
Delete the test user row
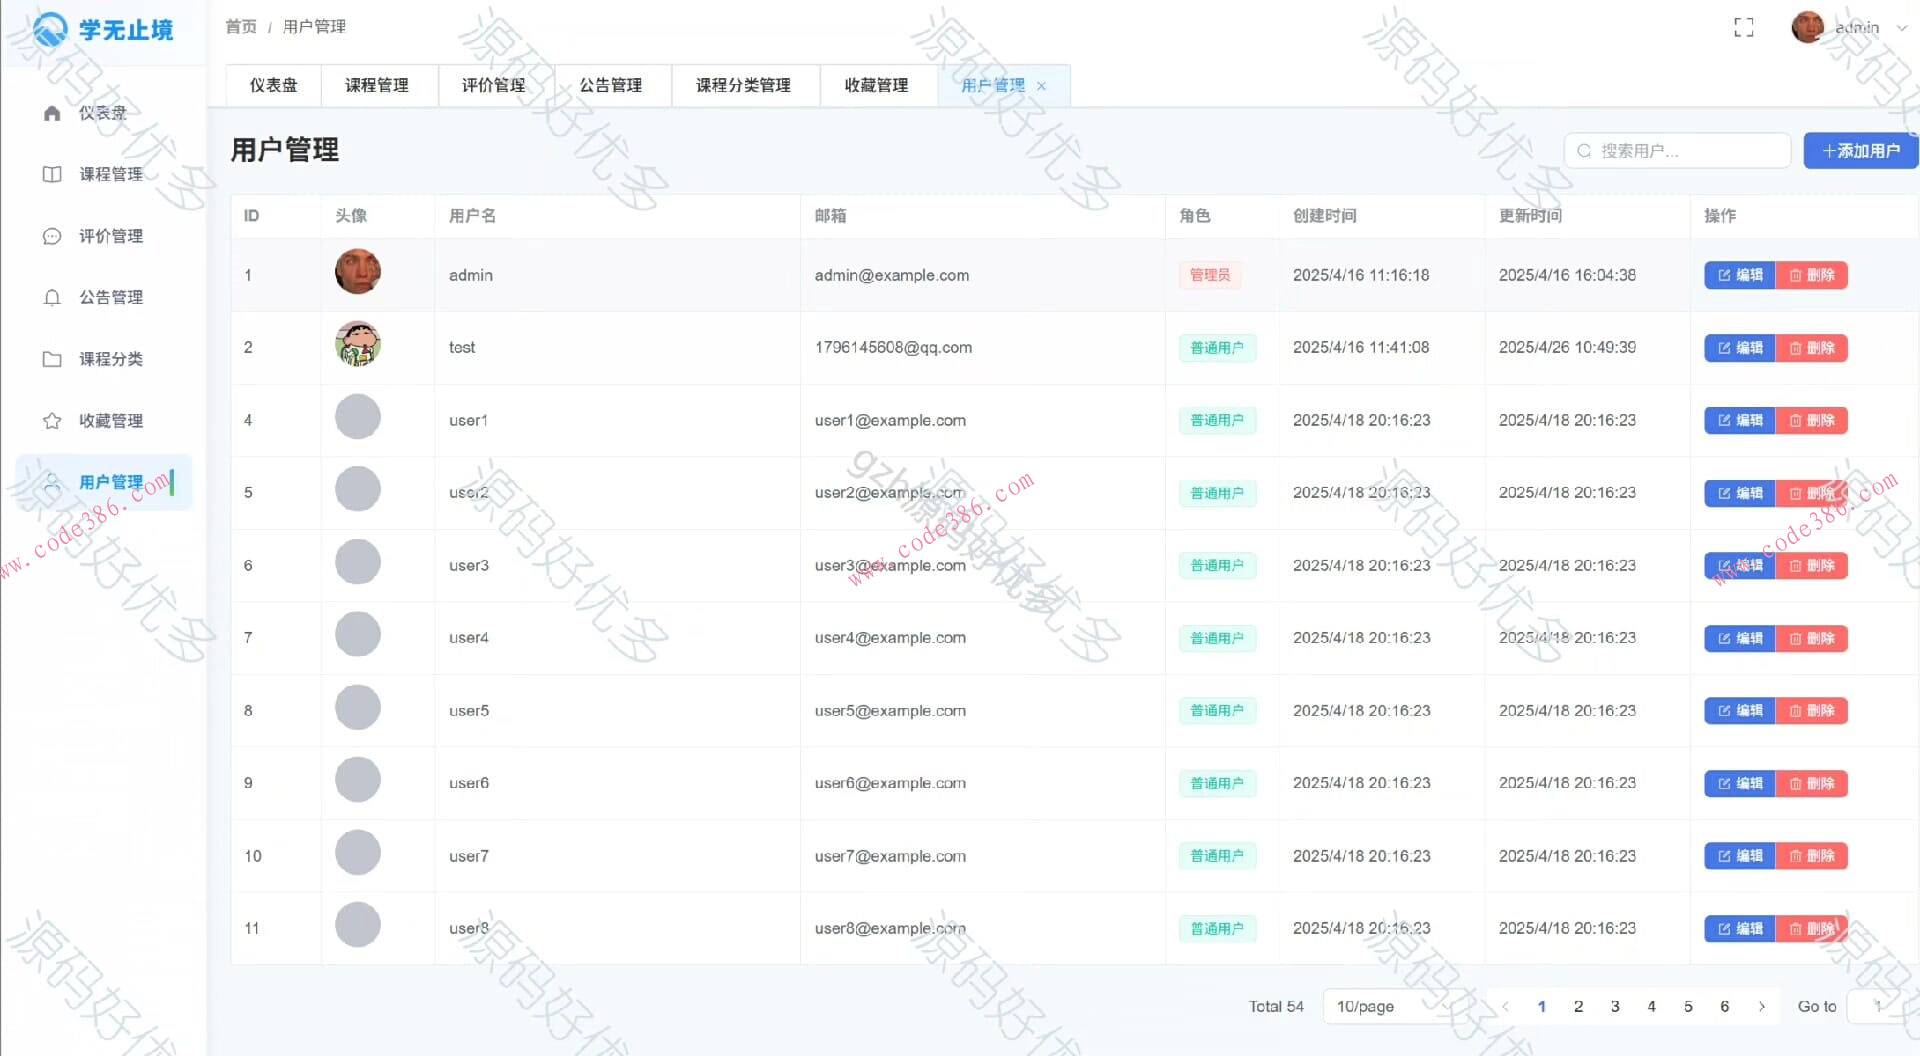(1812, 348)
